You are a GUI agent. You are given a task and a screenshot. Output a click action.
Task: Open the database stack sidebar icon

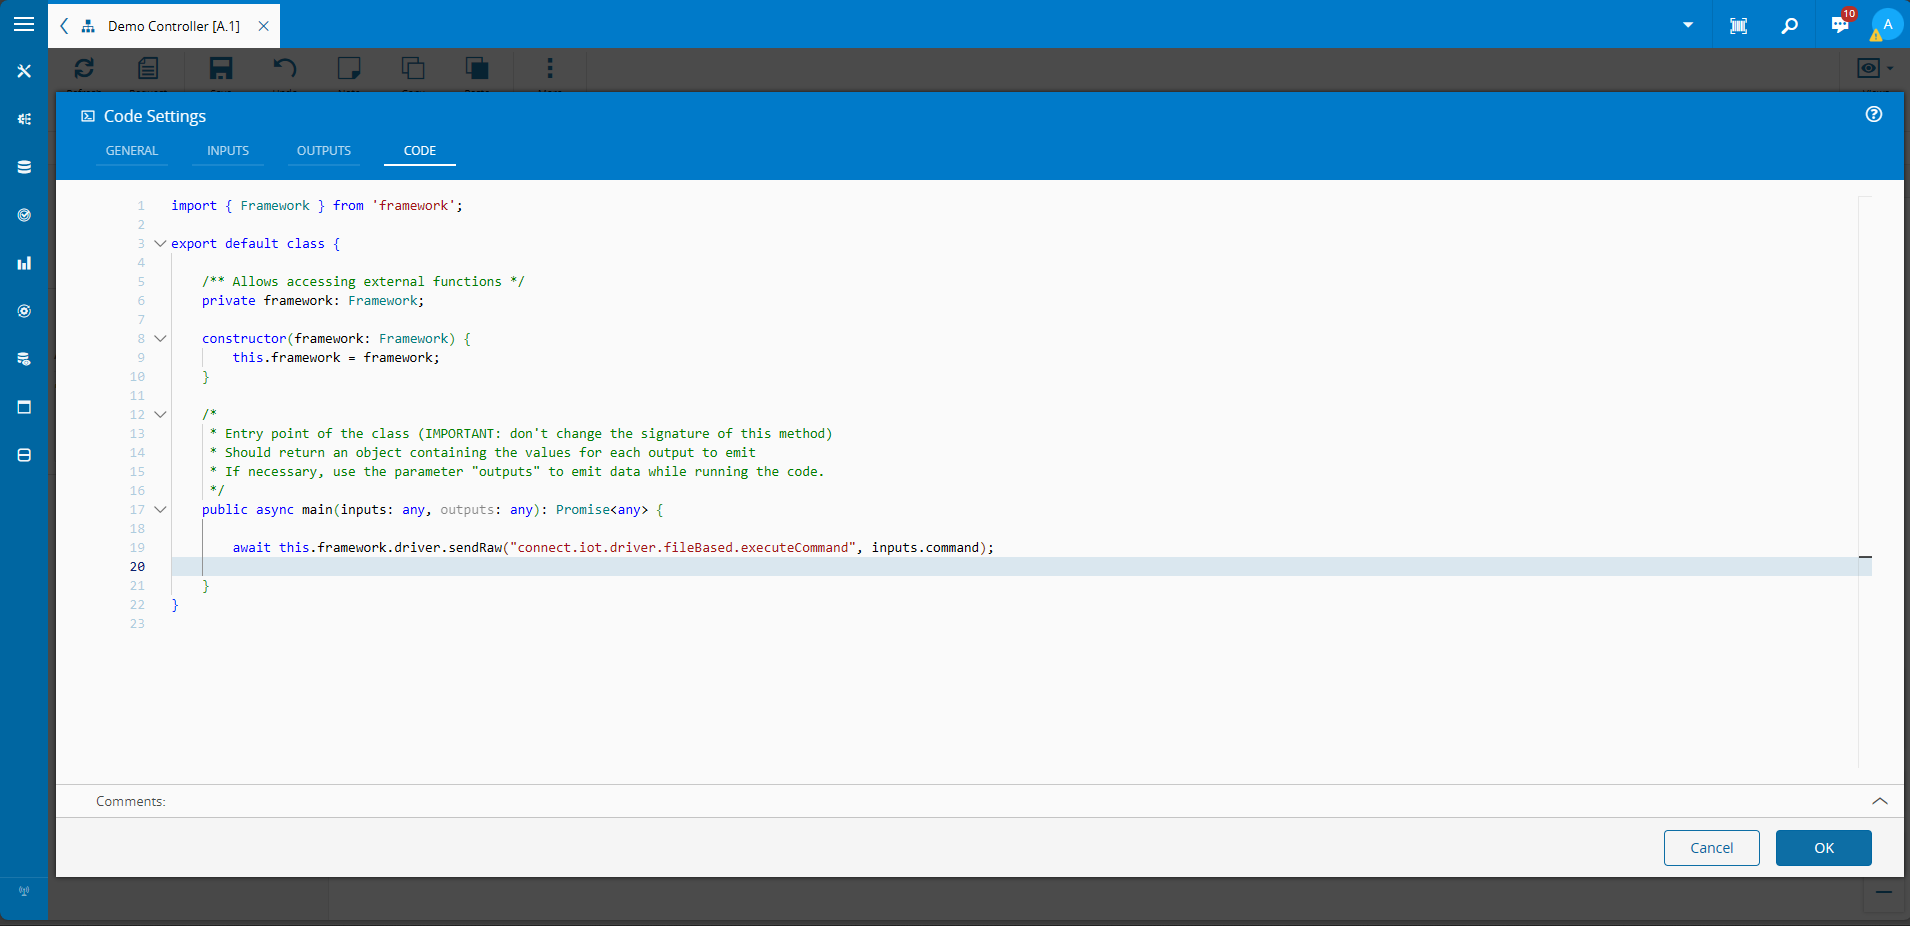click(x=24, y=167)
